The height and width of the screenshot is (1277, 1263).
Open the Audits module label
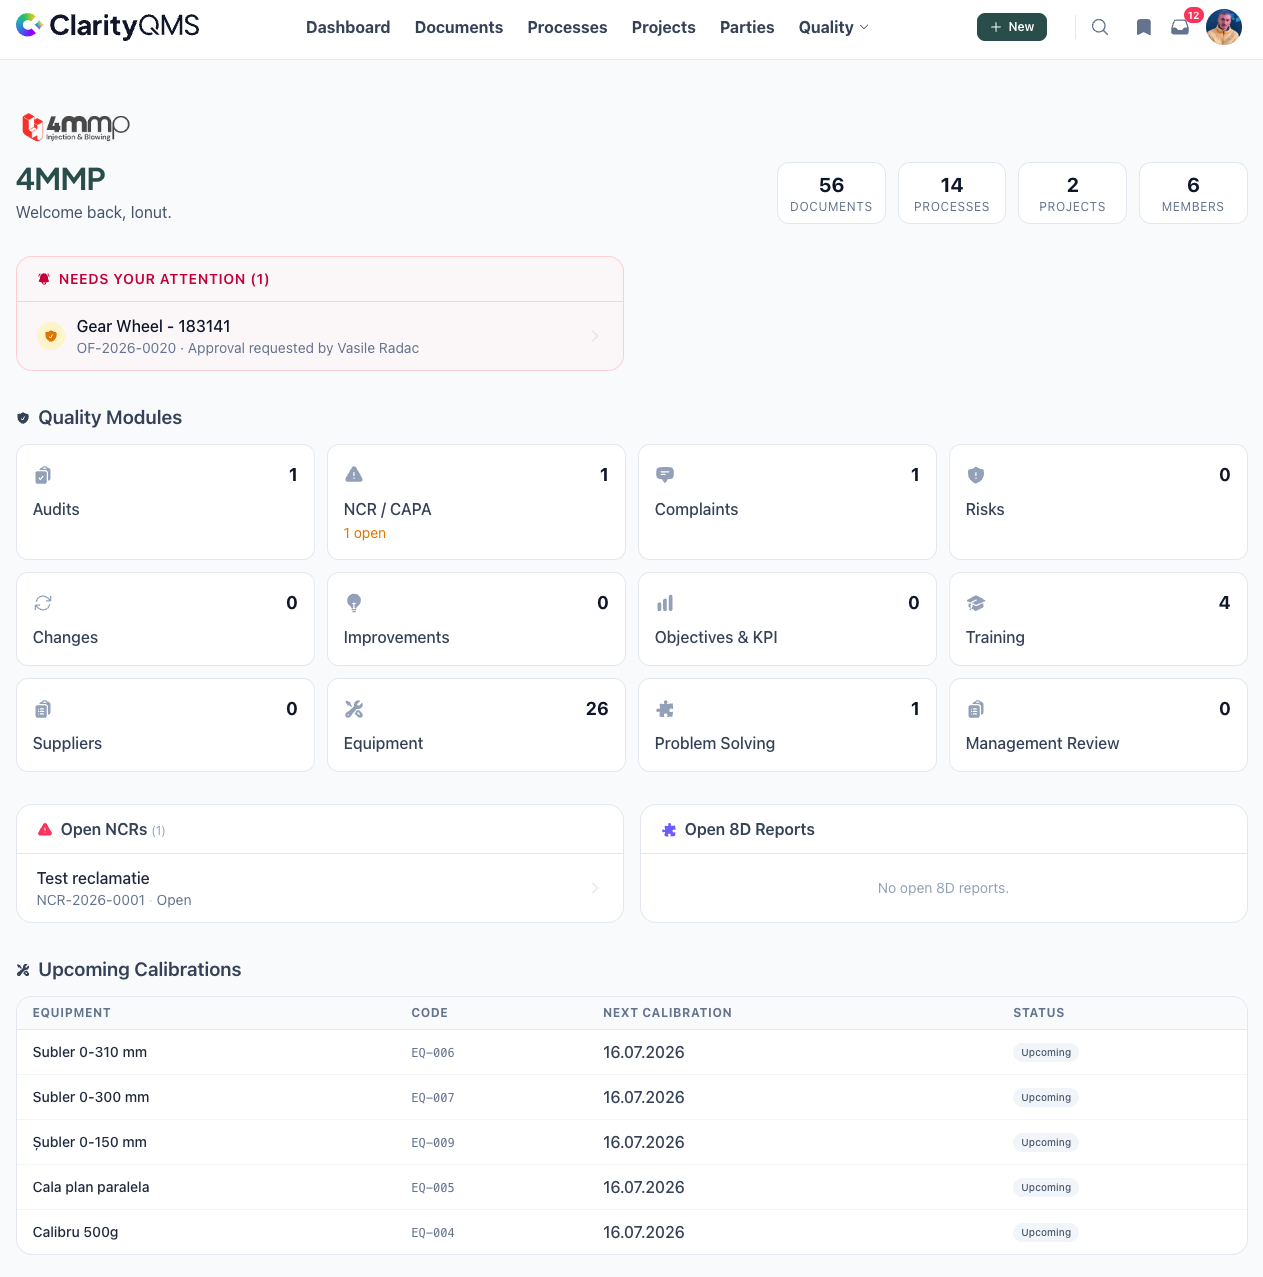[x=56, y=509]
